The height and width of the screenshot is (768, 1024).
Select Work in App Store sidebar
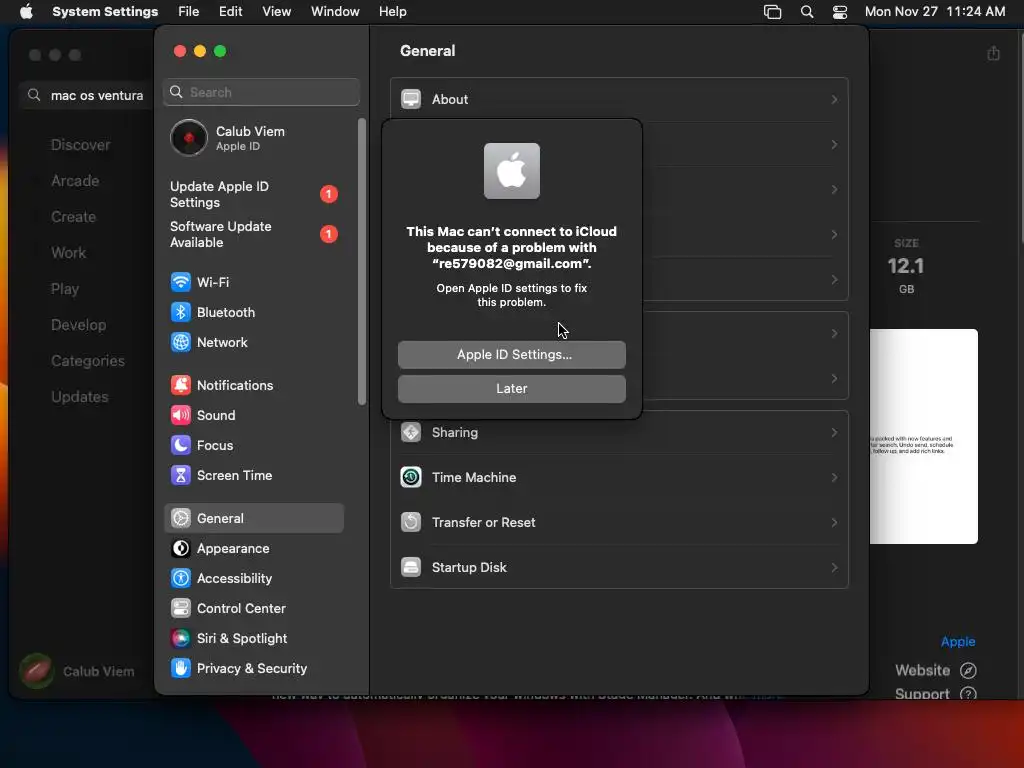pyautogui.click(x=69, y=253)
